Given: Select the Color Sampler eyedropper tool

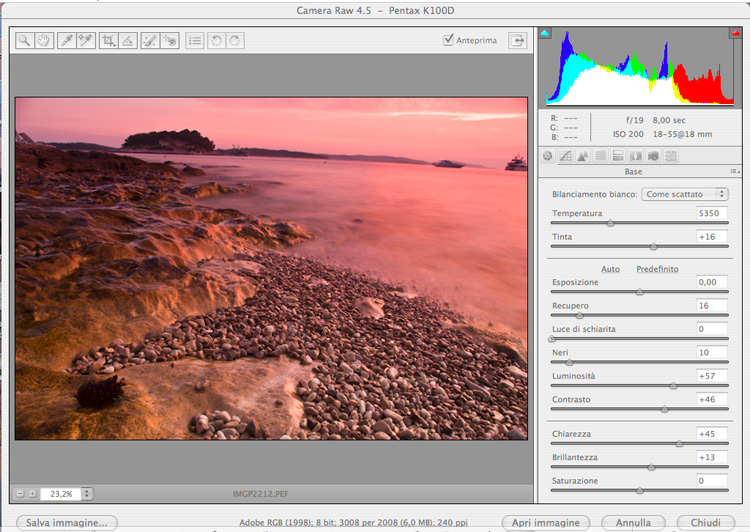Looking at the screenshot, I should 86,41.
